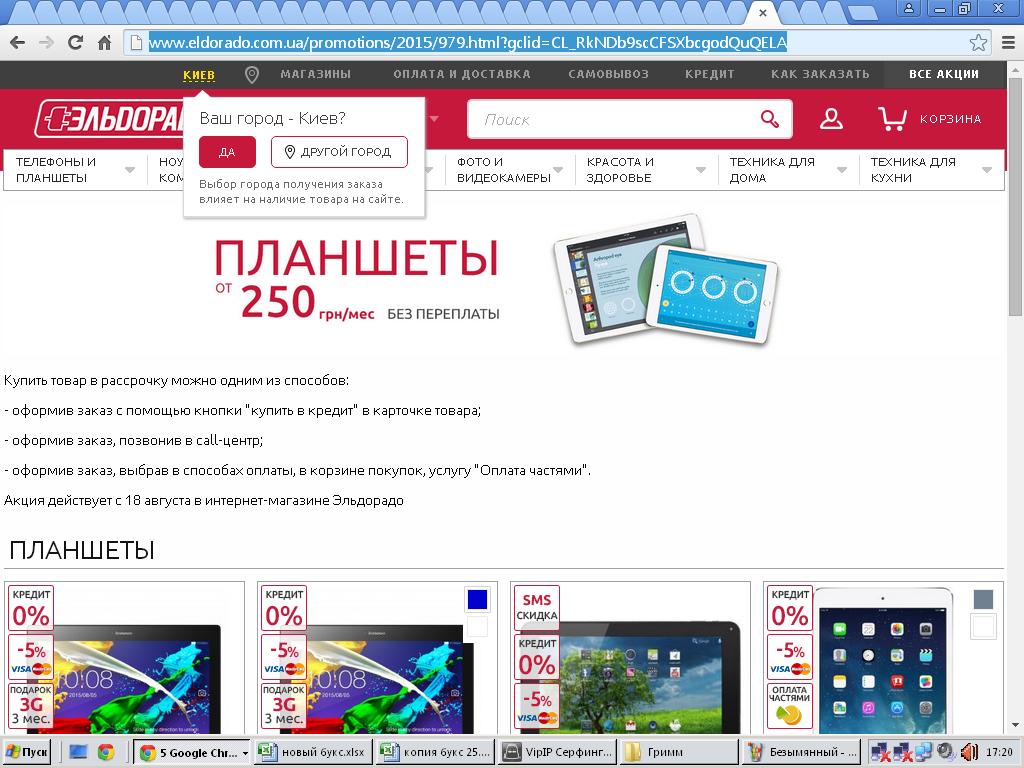Click the Эльдорадо logo
This screenshot has width=1024, height=768.
click(x=110, y=119)
